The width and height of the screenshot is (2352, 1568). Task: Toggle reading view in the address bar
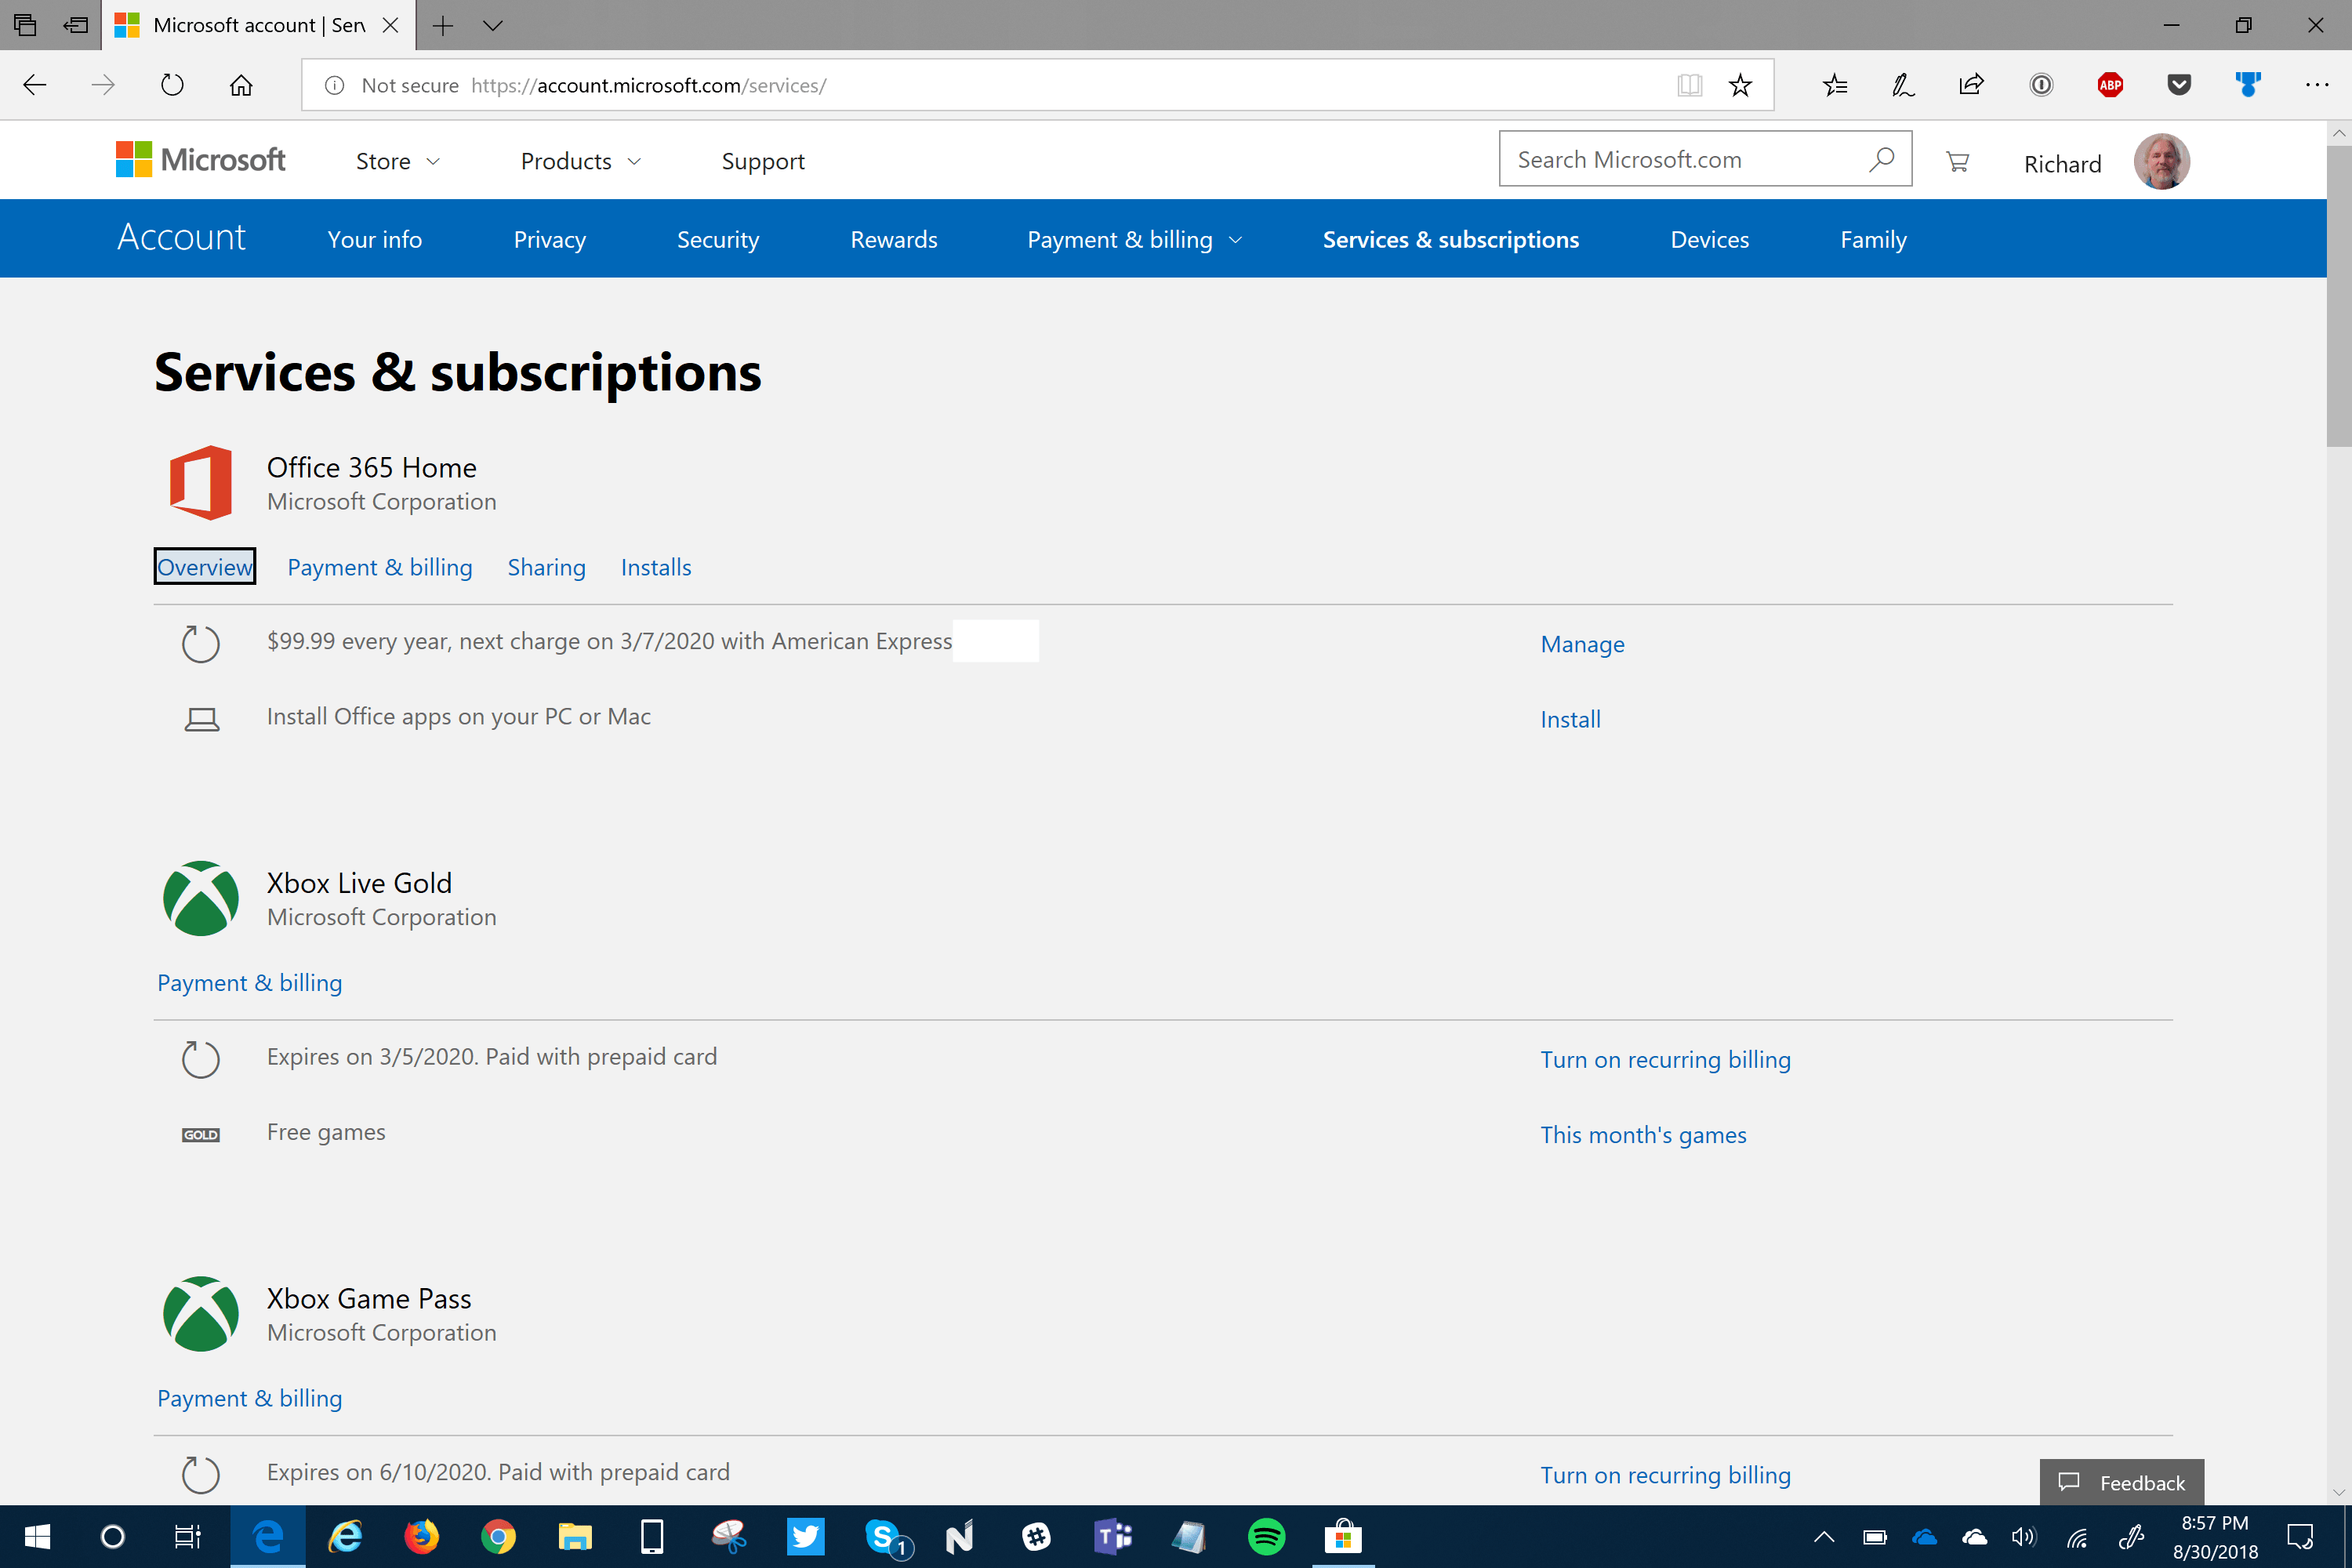[1690, 85]
